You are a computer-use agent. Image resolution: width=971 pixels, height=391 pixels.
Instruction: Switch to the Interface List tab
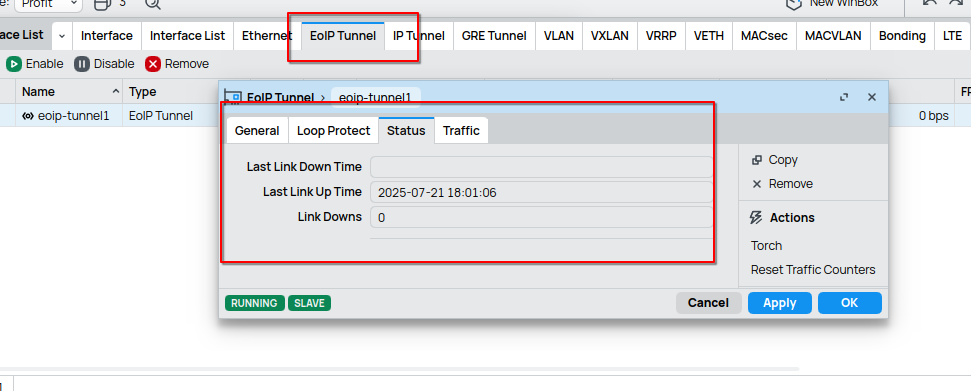pos(187,36)
